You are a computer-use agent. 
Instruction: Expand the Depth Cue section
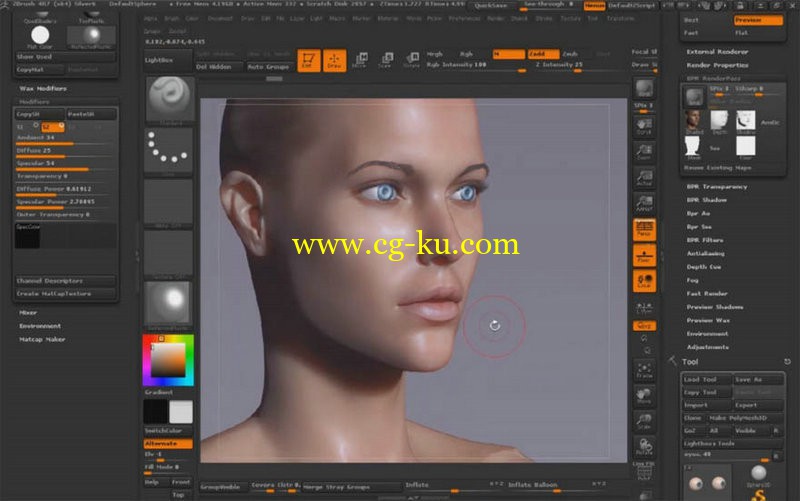point(704,267)
